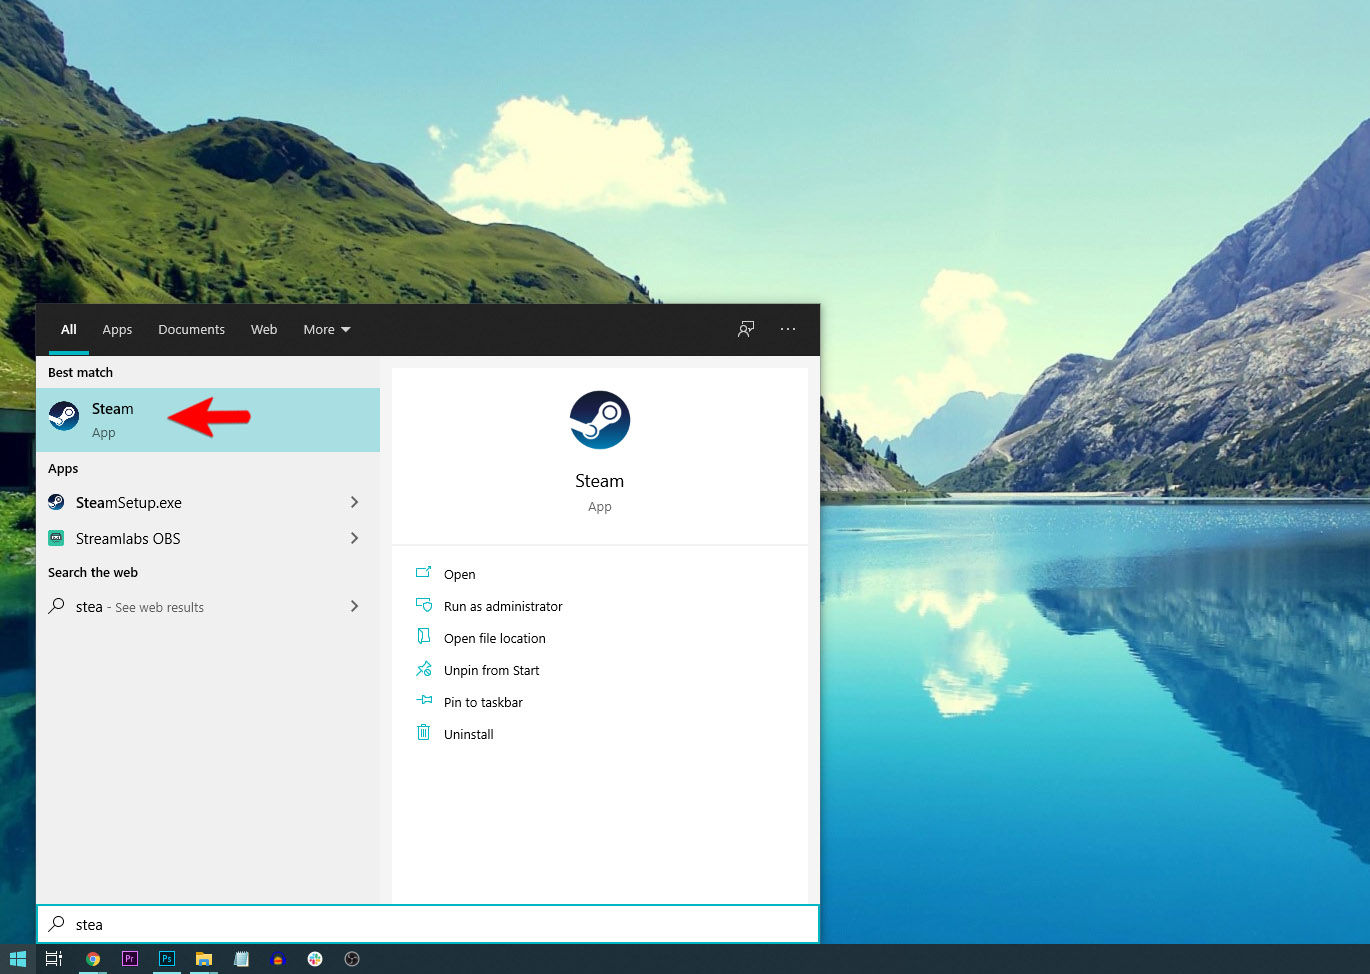Open Notepad from the taskbar
This screenshot has width=1370, height=974.
tap(241, 959)
